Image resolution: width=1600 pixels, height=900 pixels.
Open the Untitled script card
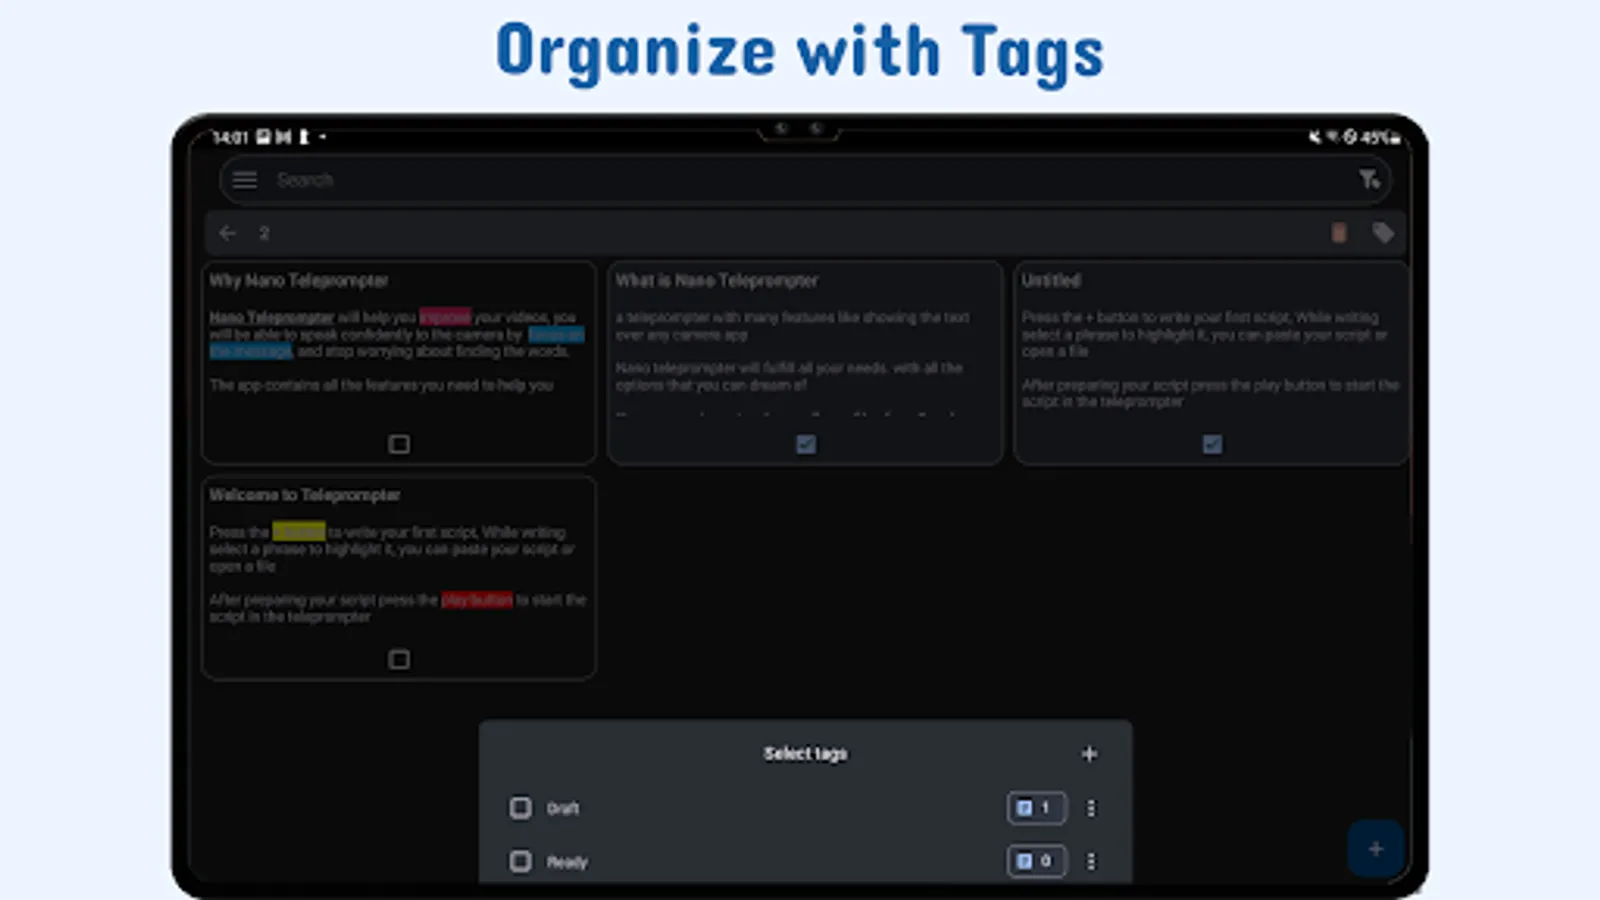click(x=1211, y=363)
